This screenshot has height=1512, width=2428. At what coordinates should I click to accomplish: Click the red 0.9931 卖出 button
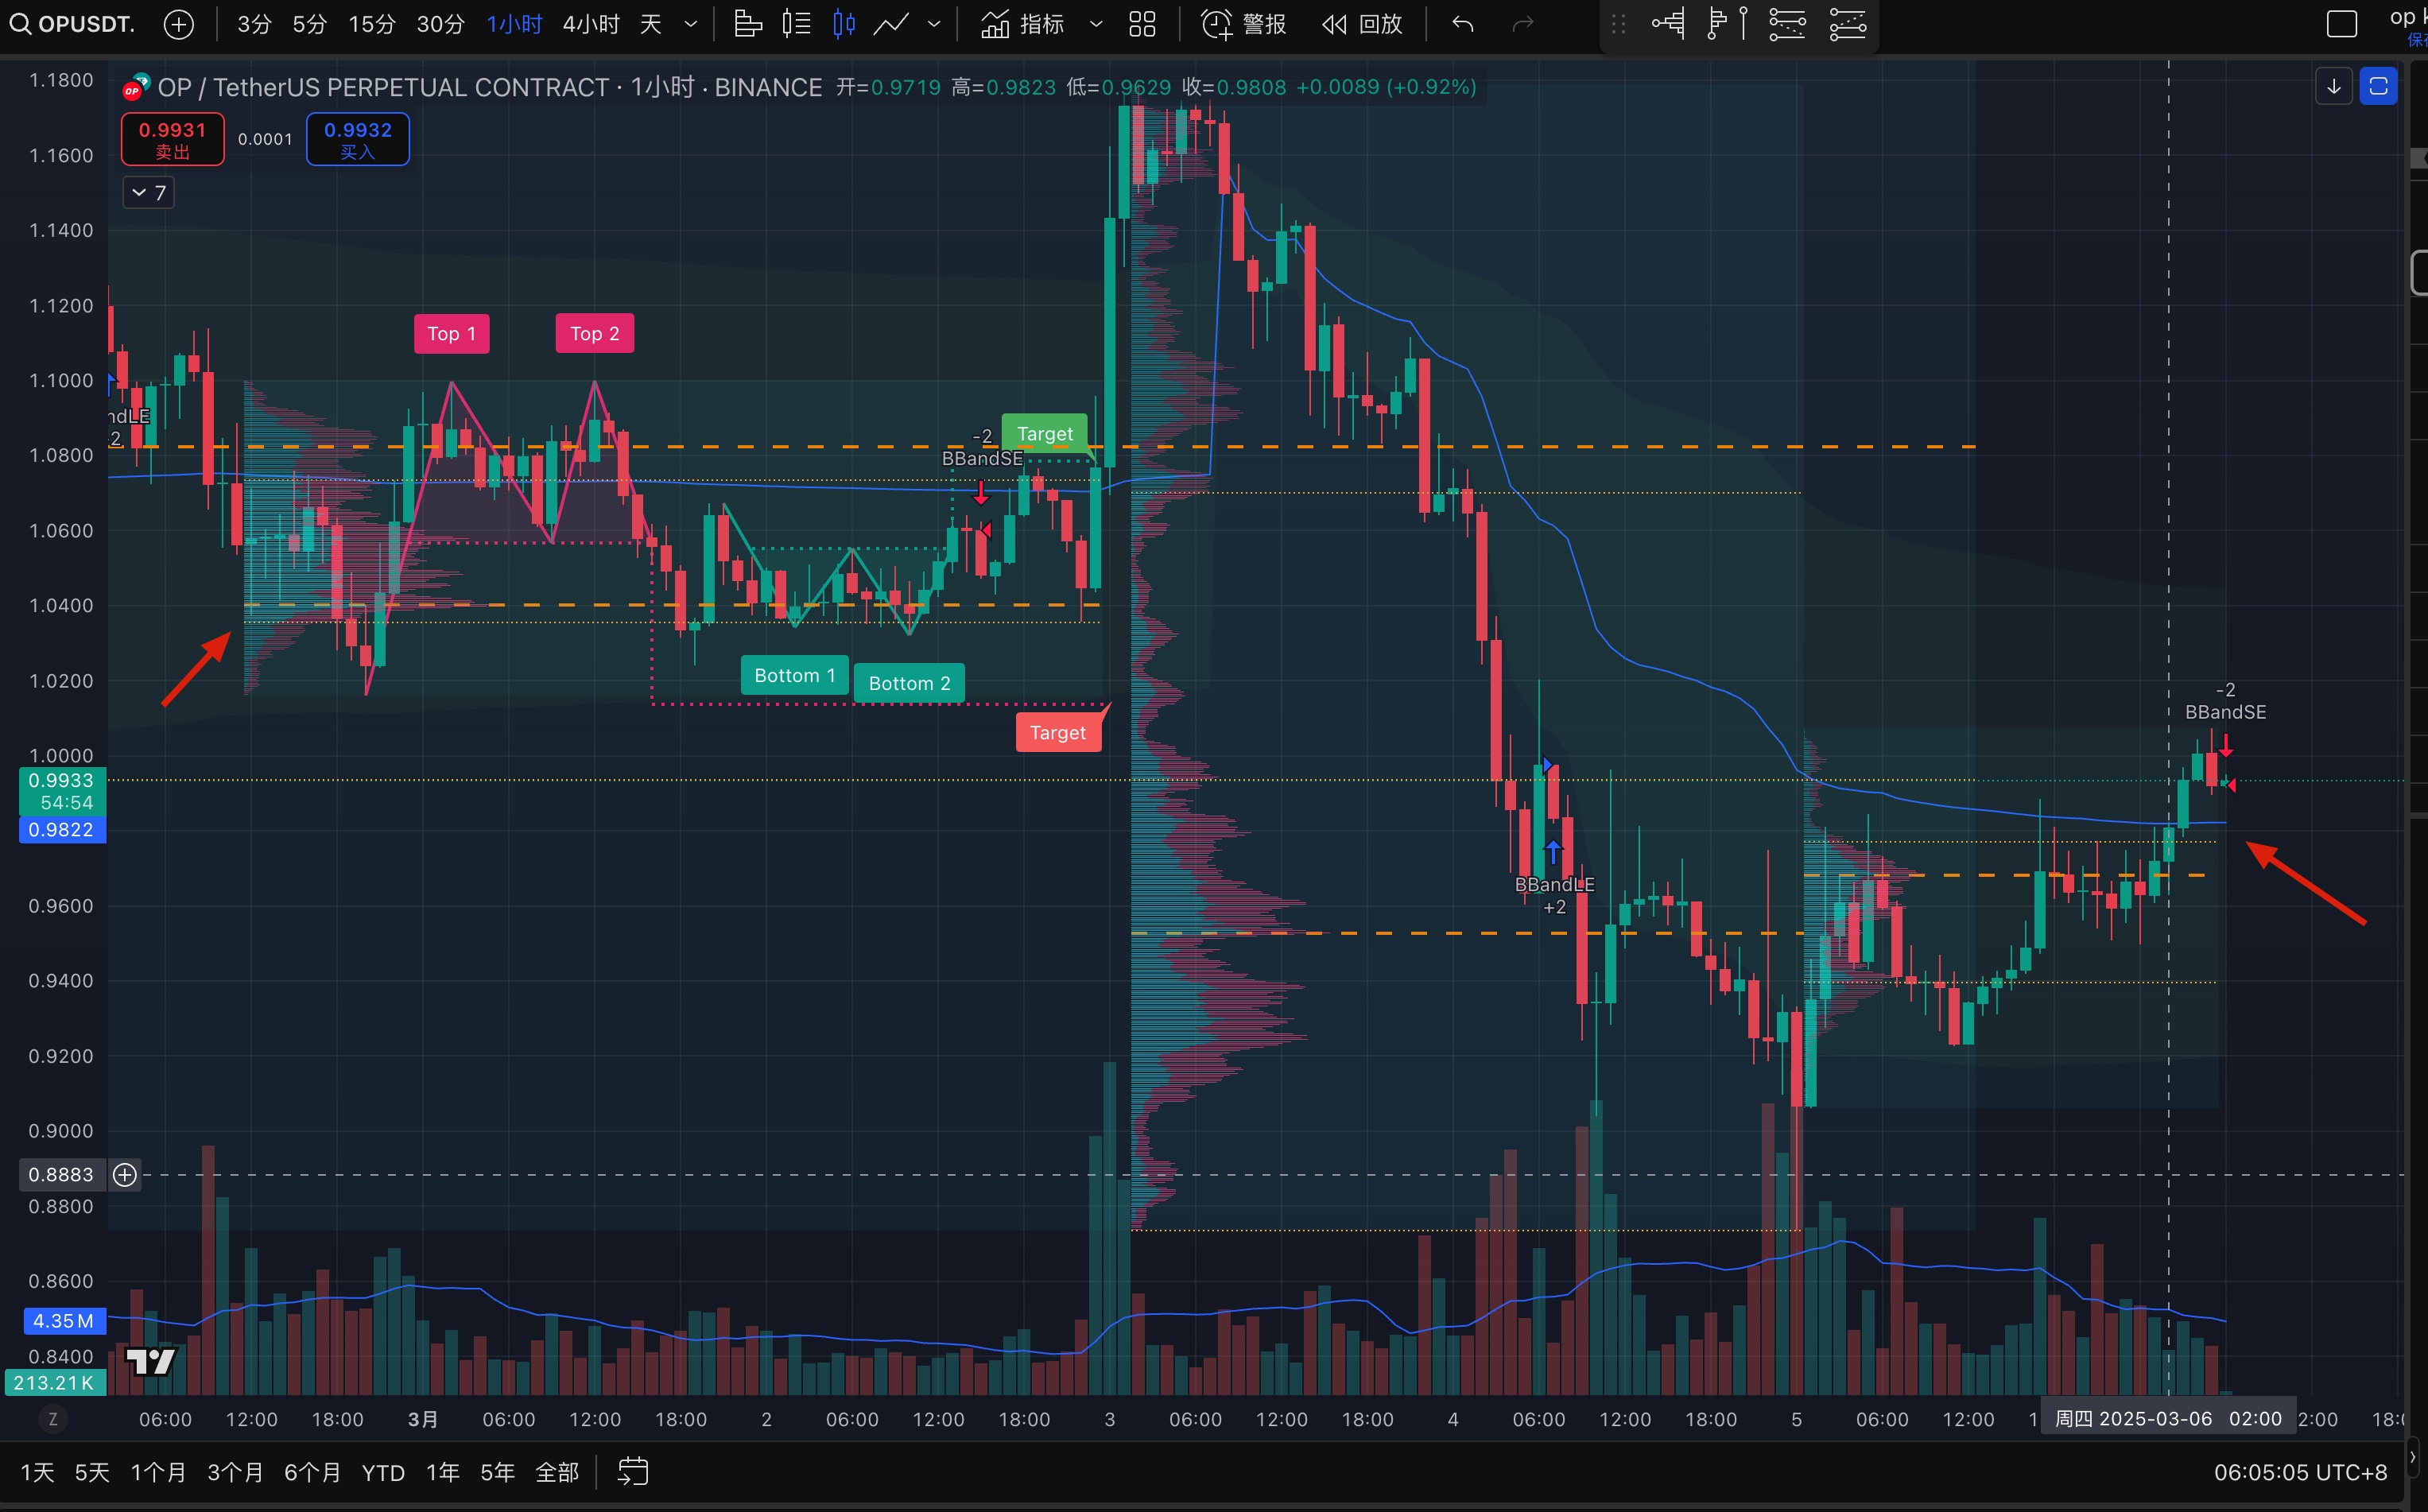pyautogui.click(x=172, y=139)
